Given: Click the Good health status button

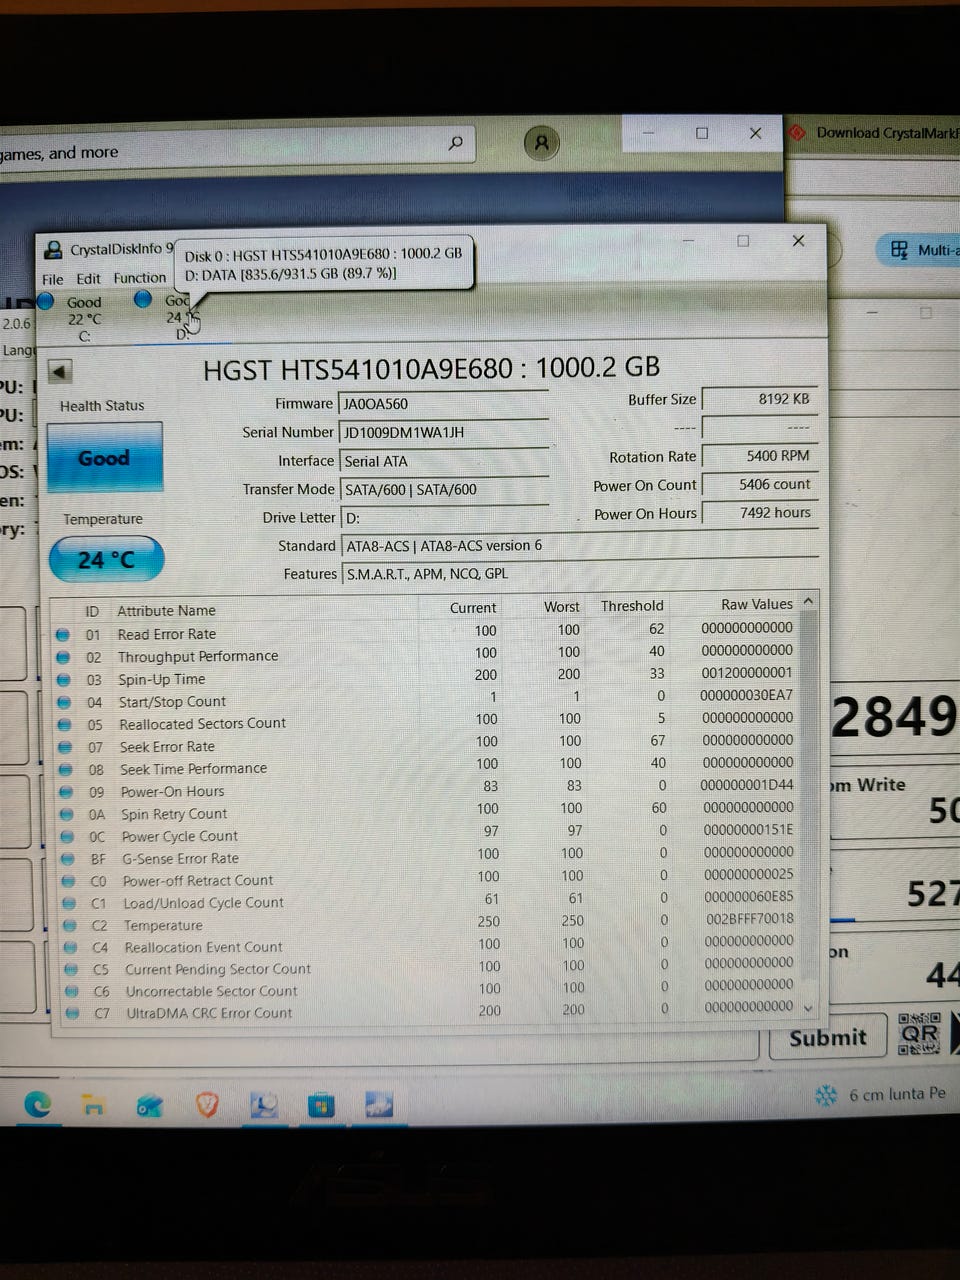Looking at the screenshot, I should 104,458.
